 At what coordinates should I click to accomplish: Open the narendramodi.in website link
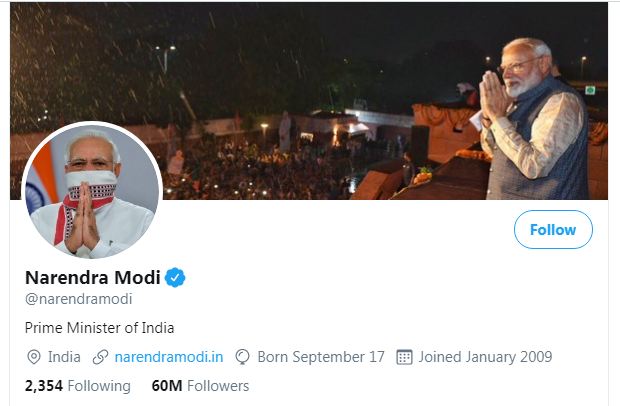coord(169,357)
